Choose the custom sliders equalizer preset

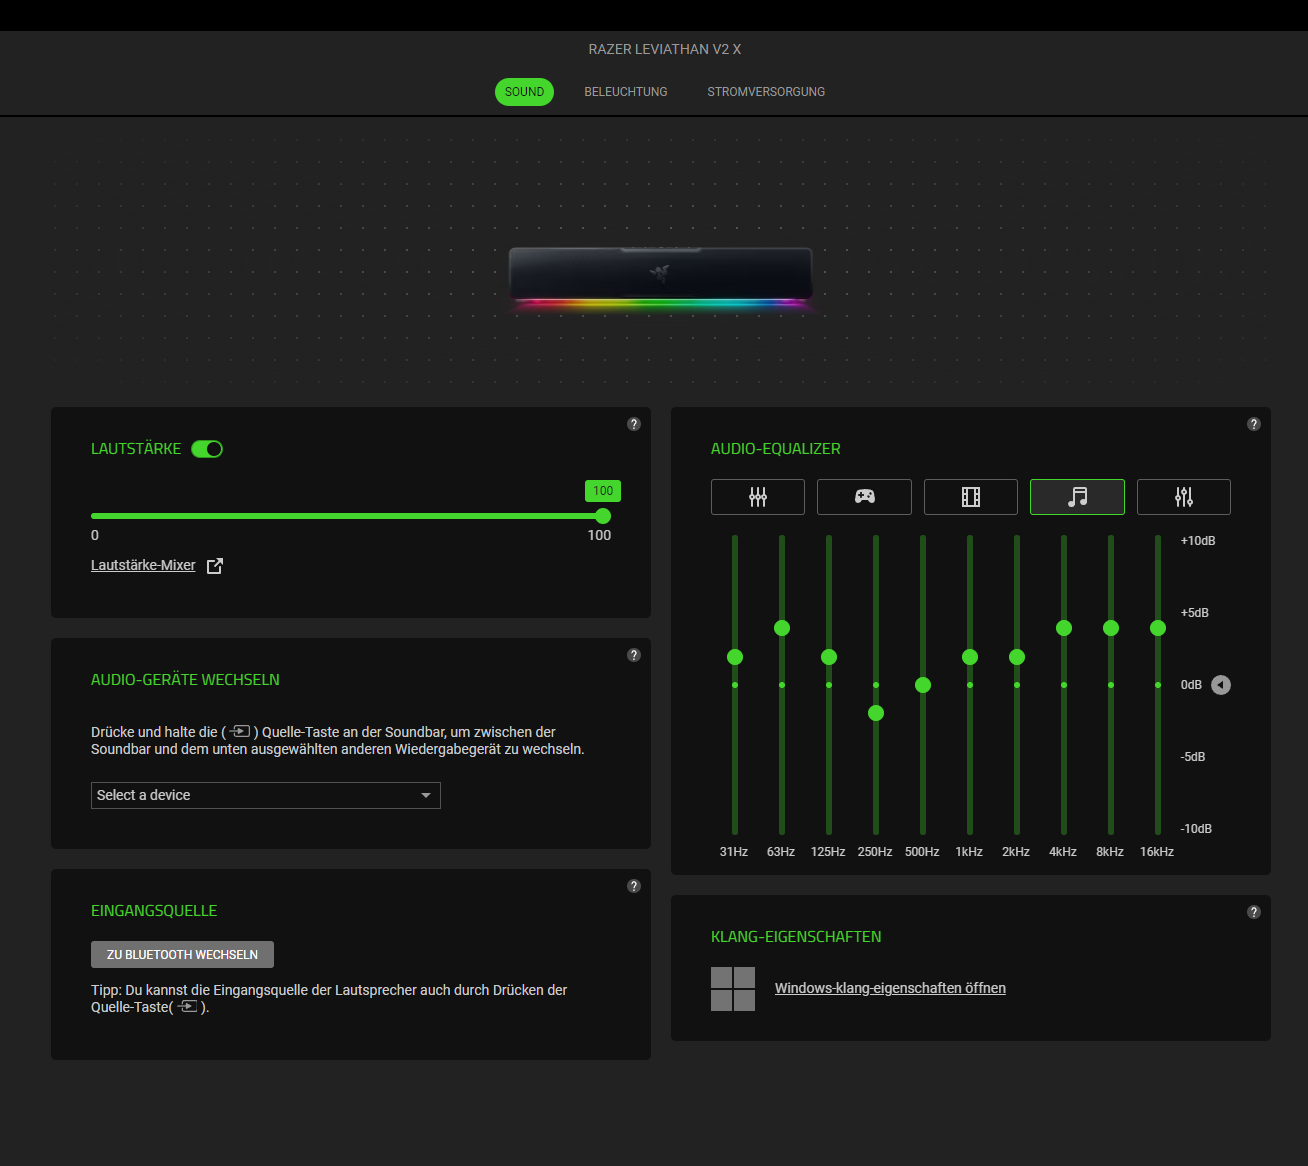tap(1184, 497)
